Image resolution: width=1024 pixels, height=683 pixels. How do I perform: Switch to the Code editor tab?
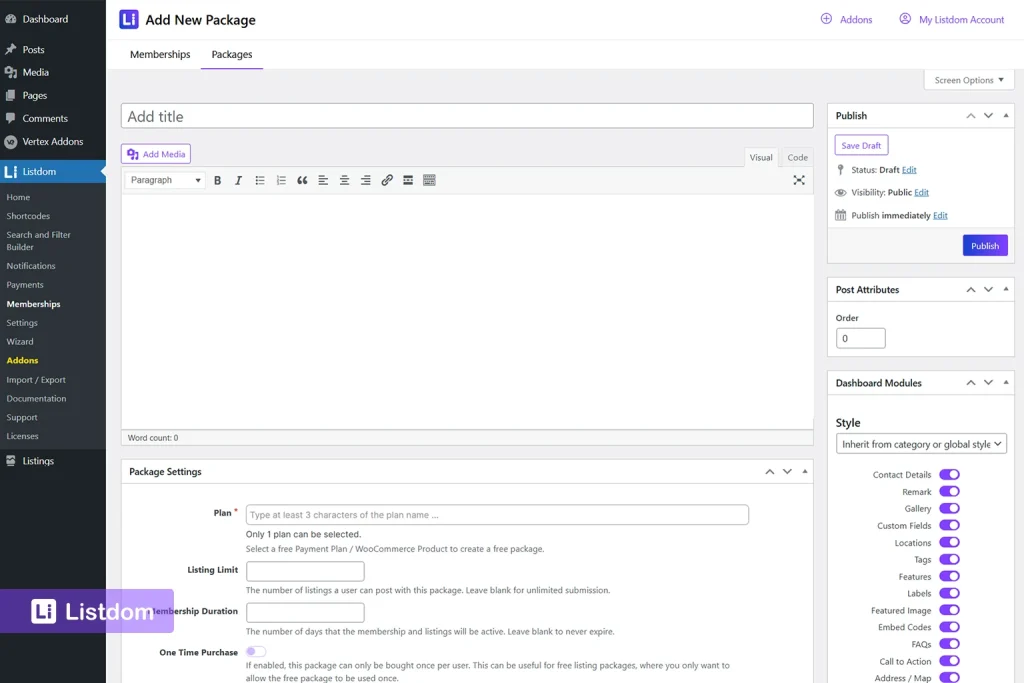[797, 157]
